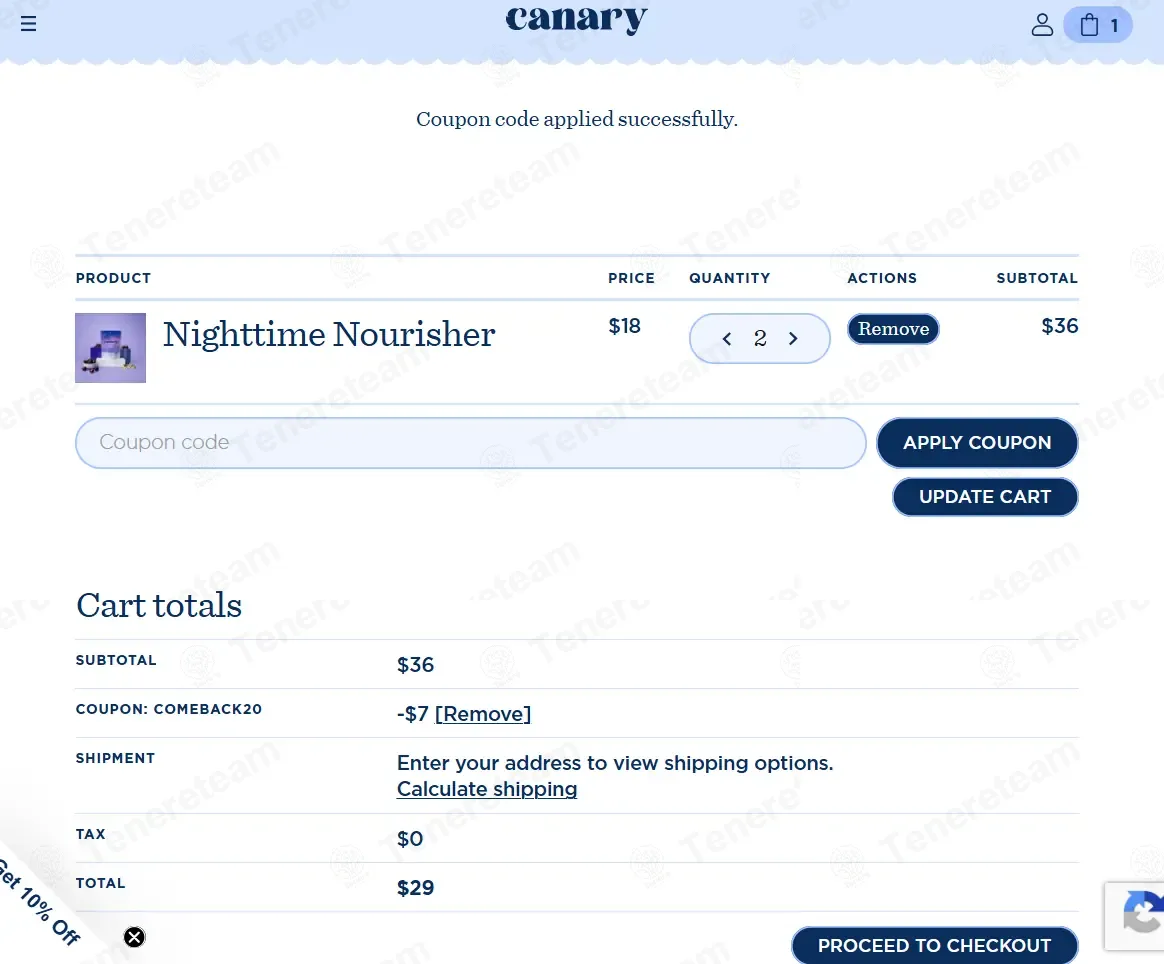The width and height of the screenshot is (1164, 964).
Task: Click the canary logo
Action: point(576,19)
